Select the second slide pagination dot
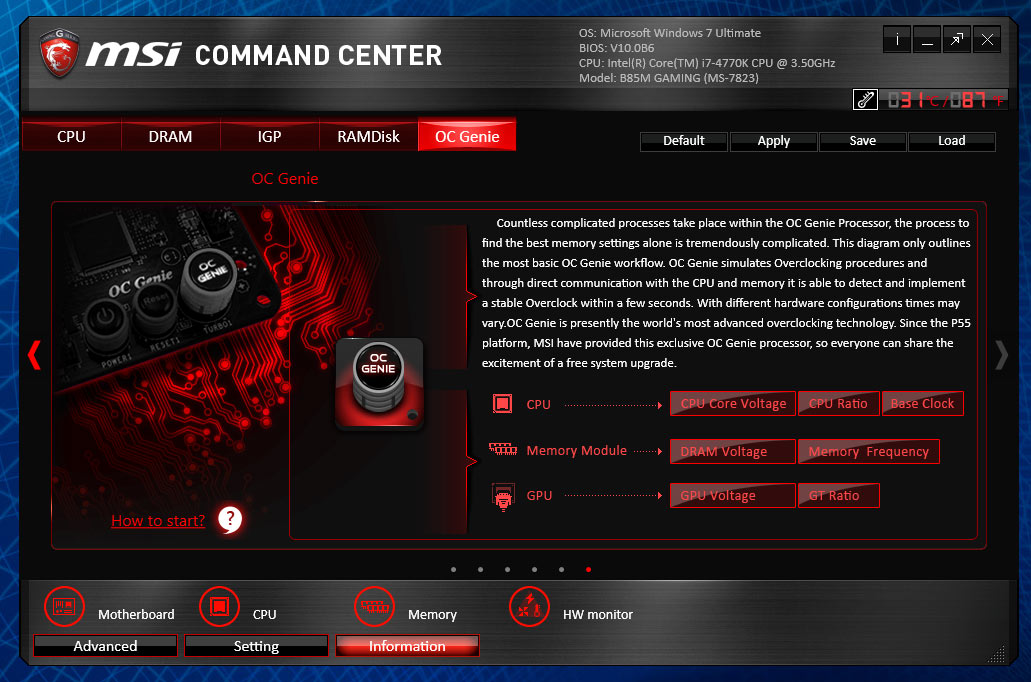Screen dimensions: 1031x682 [x=481, y=570]
